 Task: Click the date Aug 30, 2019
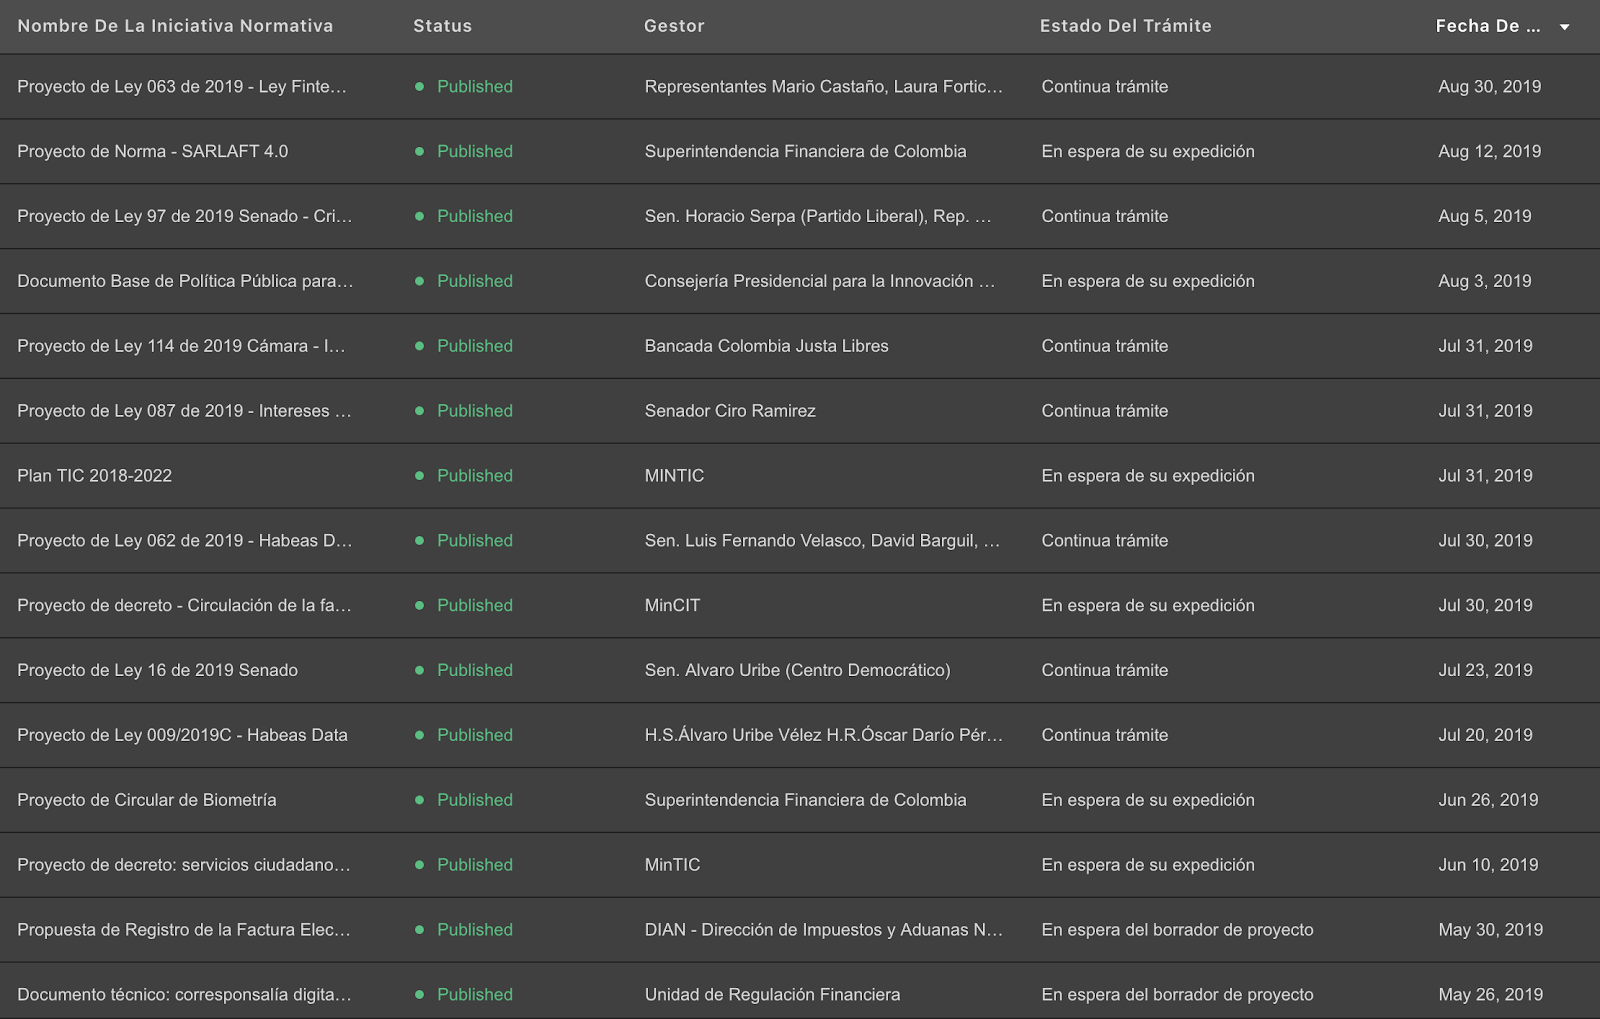(1489, 87)
